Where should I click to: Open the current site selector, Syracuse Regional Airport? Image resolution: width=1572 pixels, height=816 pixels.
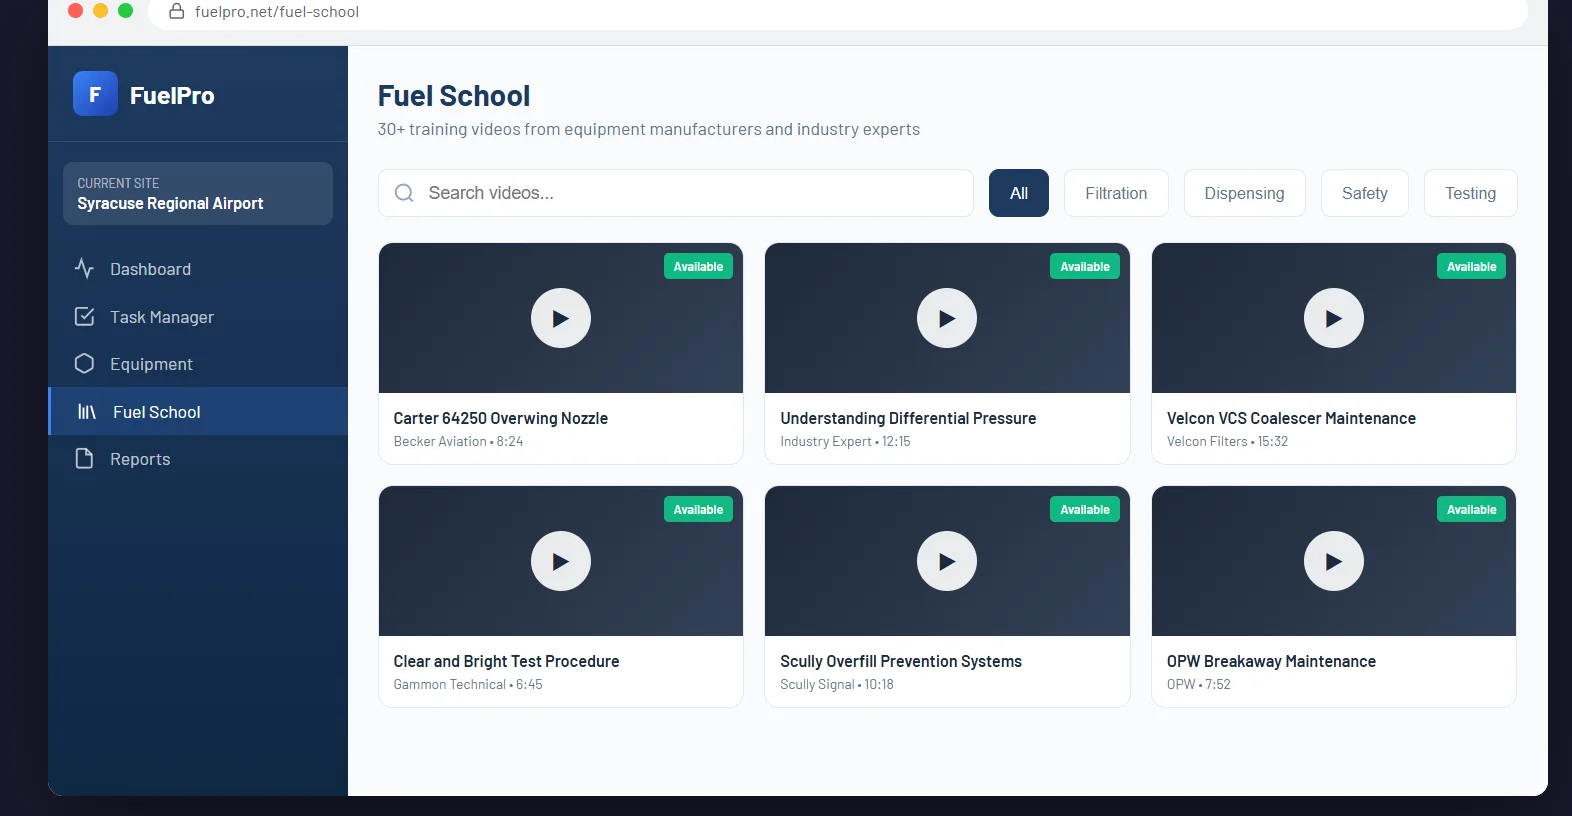click(198, 194)
